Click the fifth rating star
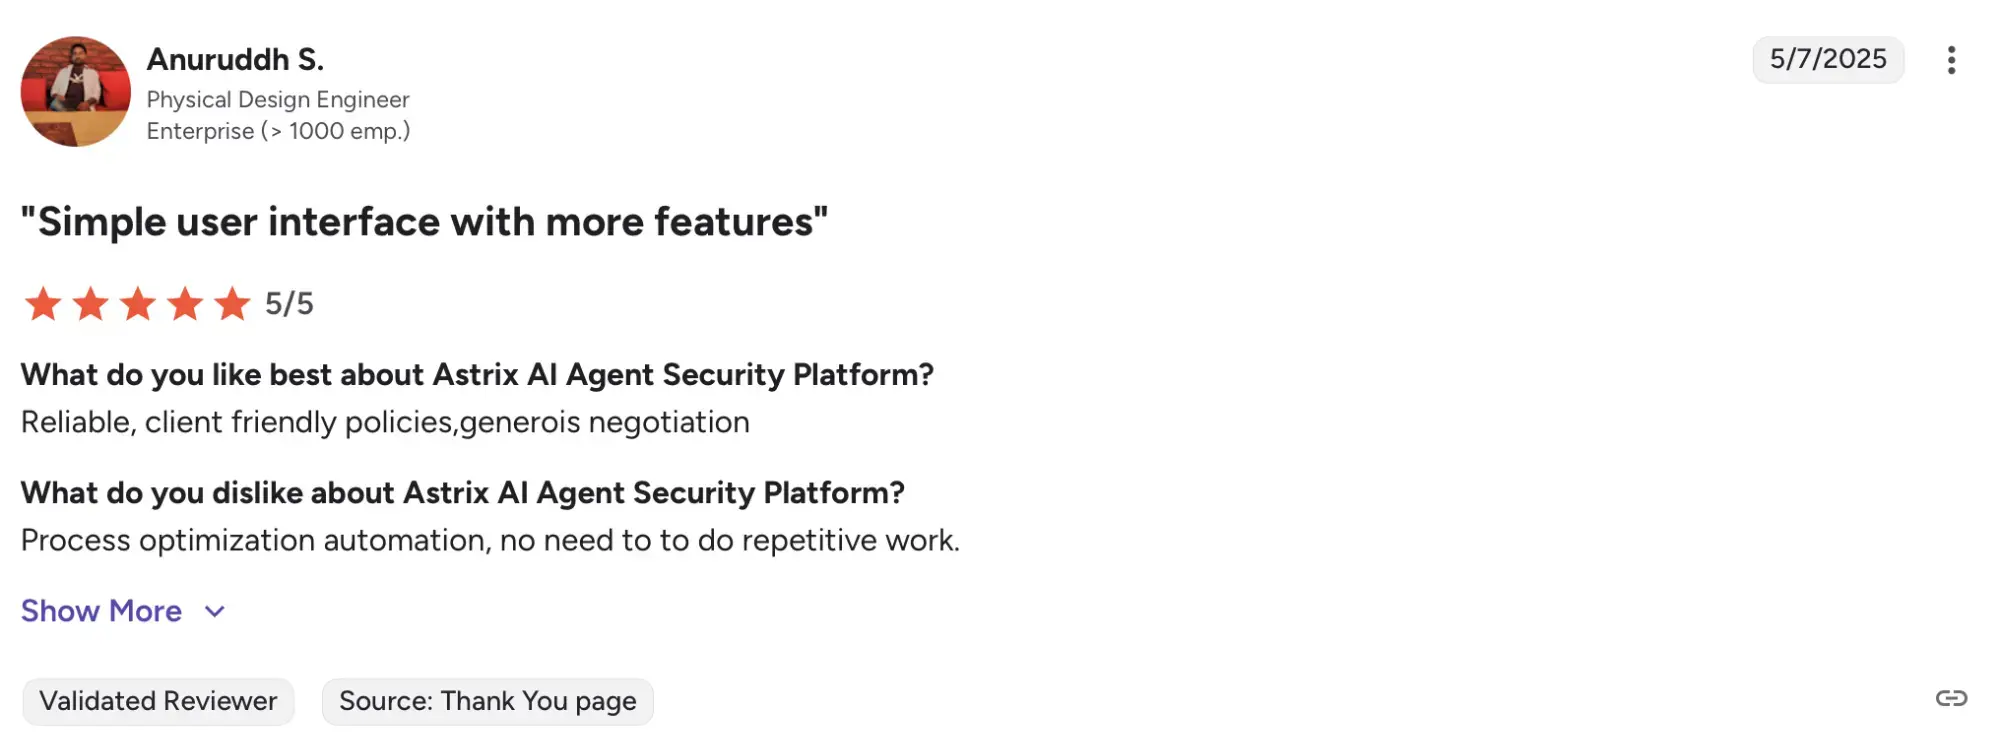1999x756 pixels. pos(232,303)
